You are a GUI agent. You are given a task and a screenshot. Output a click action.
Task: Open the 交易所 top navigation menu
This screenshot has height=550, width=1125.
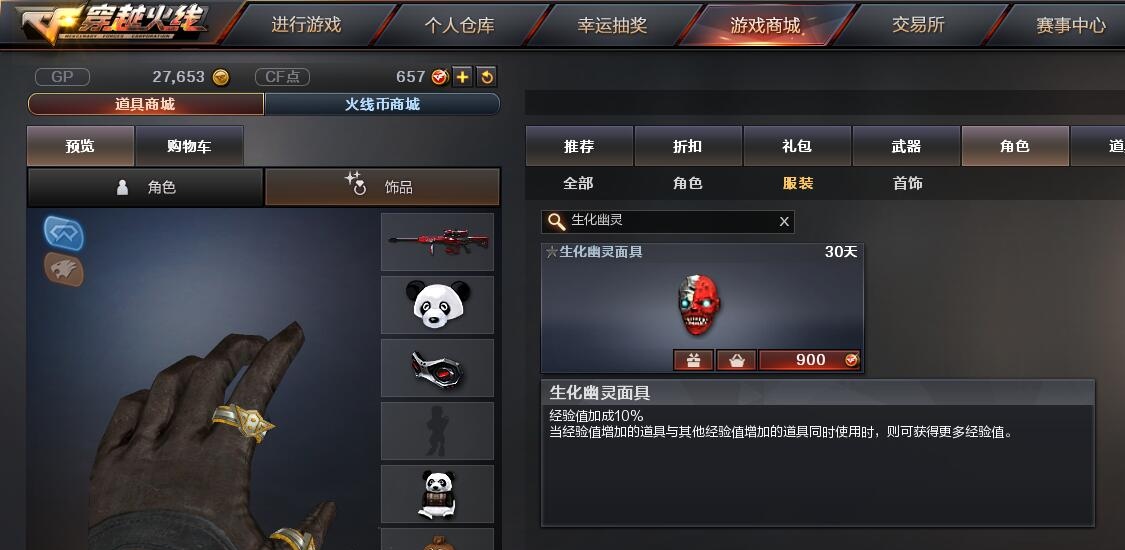(918, 25)
